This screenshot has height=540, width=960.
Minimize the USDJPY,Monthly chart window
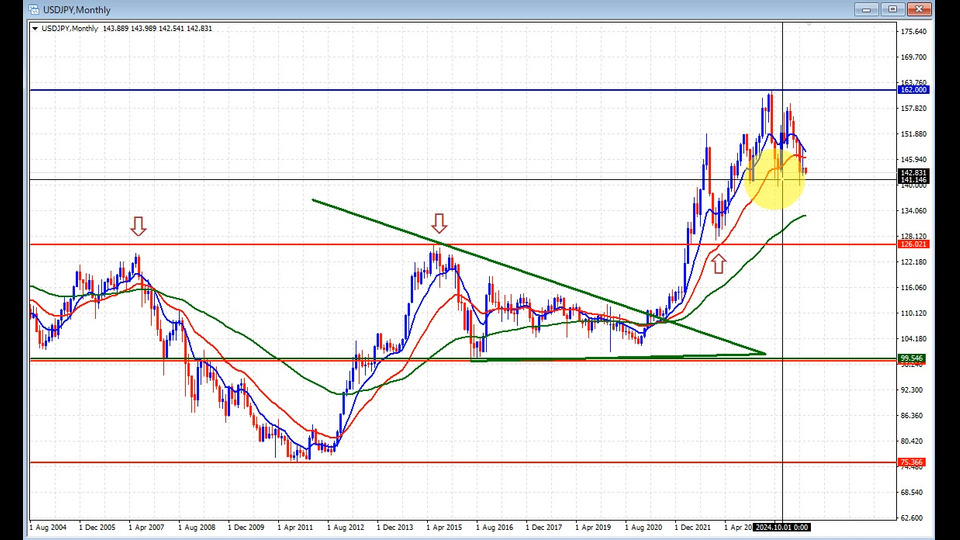pos(866,9)
